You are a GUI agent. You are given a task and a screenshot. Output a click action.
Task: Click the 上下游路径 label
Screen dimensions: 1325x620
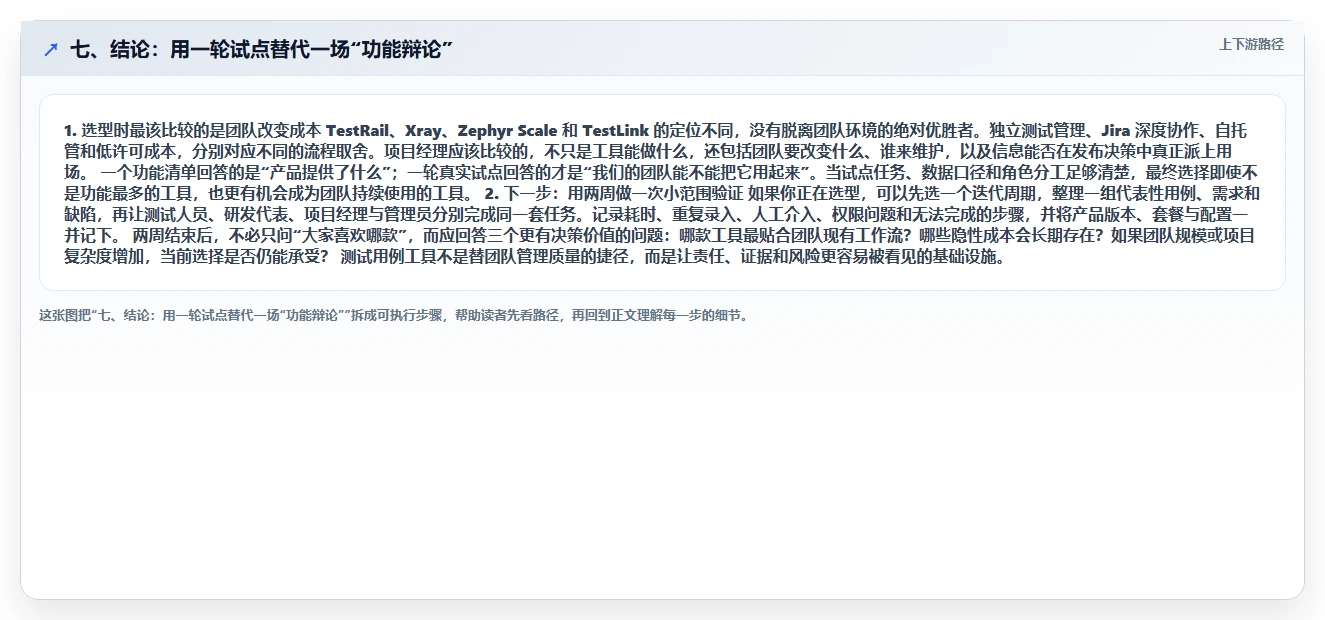click(1251, 44)
